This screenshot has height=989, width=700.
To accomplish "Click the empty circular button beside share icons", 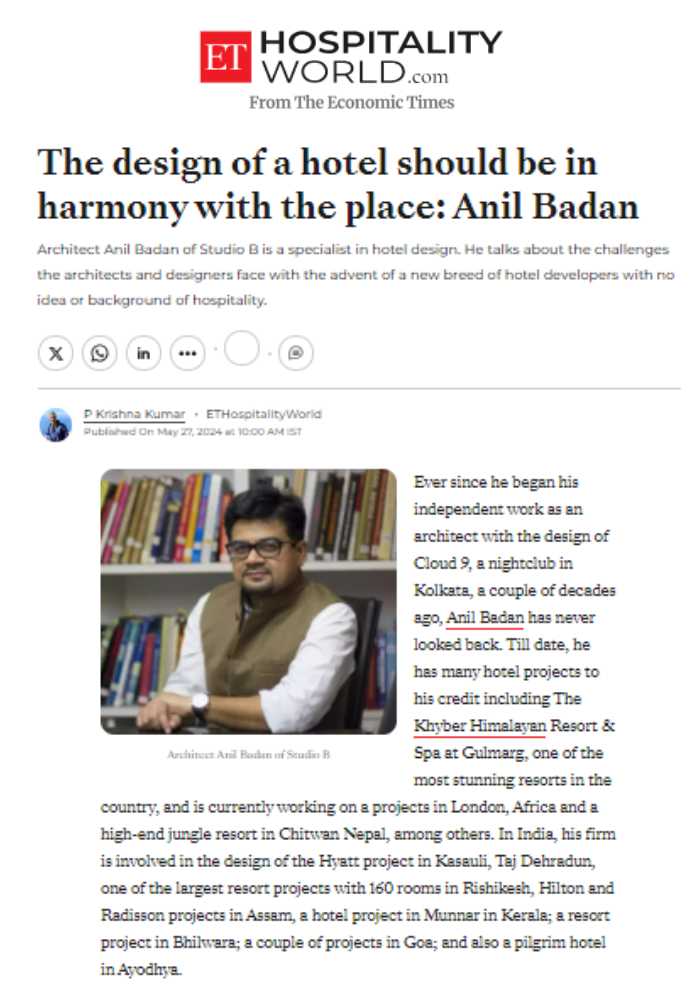I will click(x=242, y=348).
